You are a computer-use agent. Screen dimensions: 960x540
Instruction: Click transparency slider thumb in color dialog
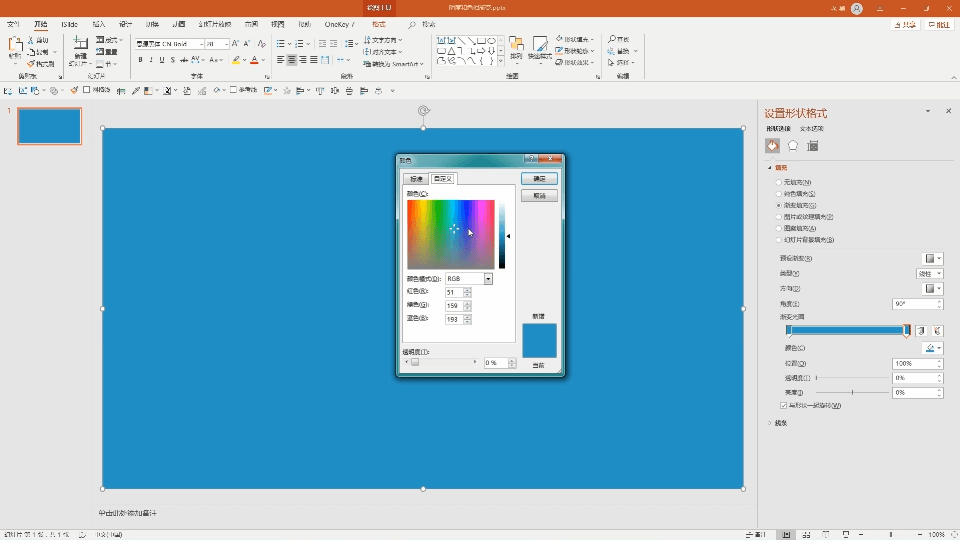click(x=415, y=362)
